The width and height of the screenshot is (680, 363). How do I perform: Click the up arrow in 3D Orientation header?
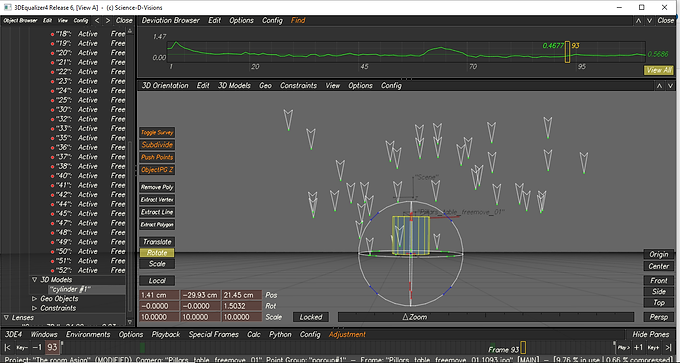click(659, 86)
